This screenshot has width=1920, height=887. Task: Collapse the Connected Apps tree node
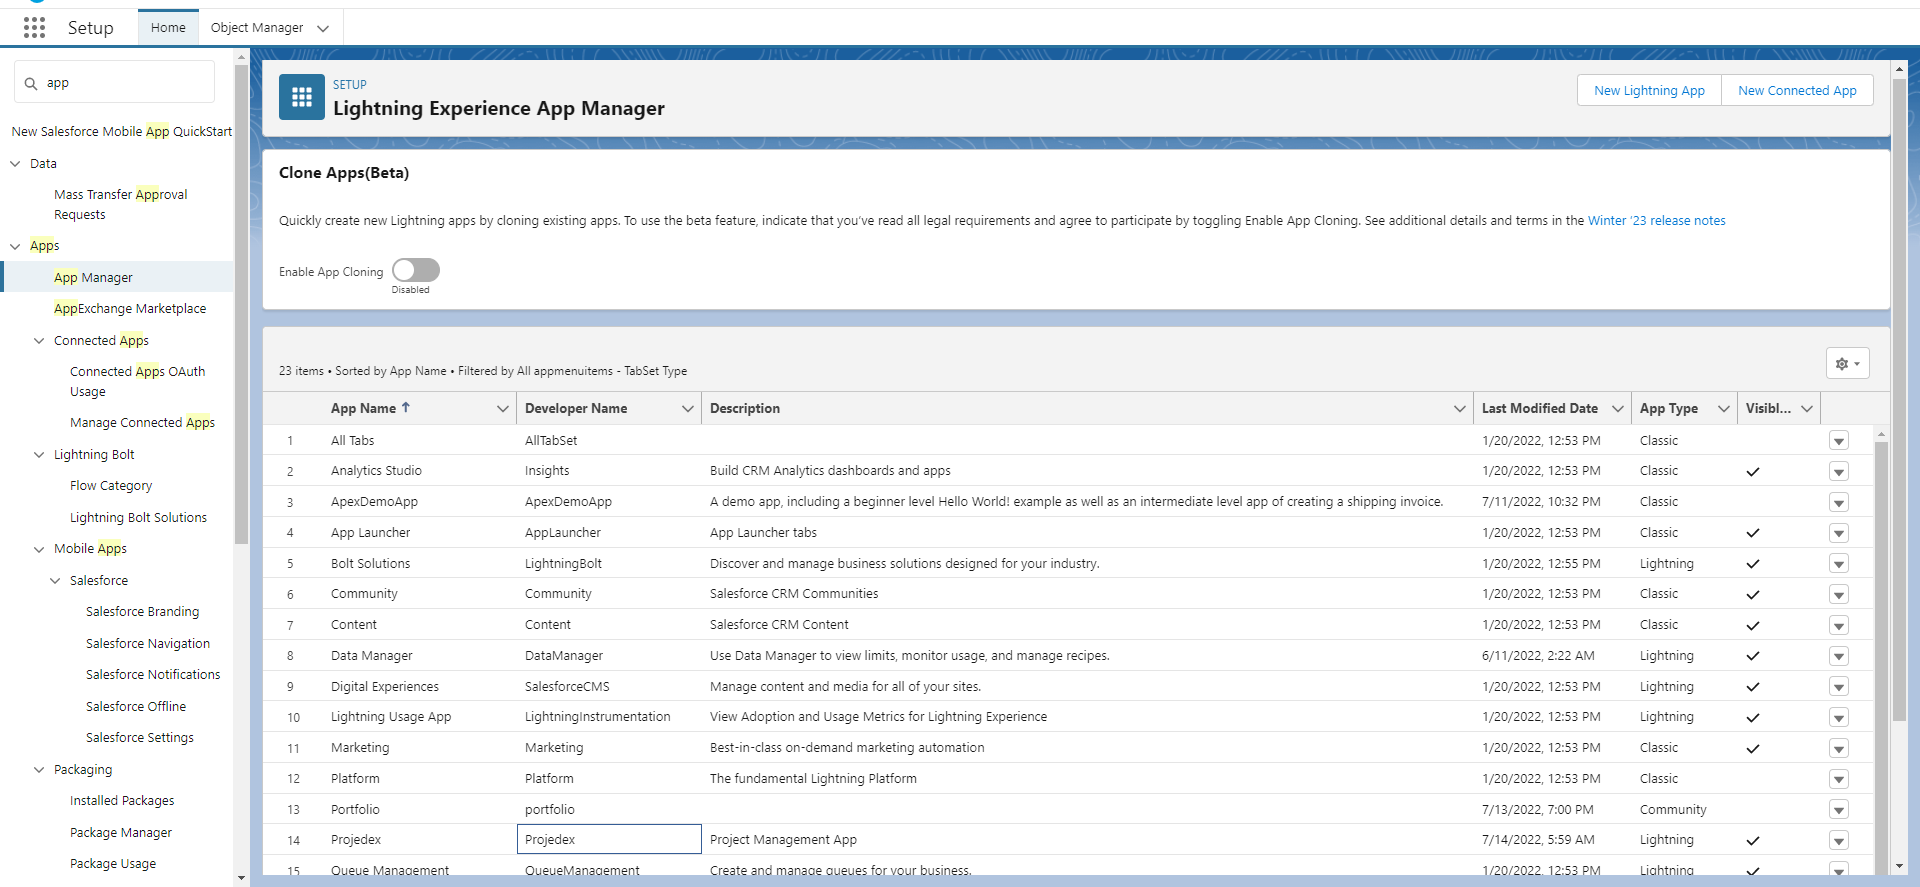tap(39, 341)
